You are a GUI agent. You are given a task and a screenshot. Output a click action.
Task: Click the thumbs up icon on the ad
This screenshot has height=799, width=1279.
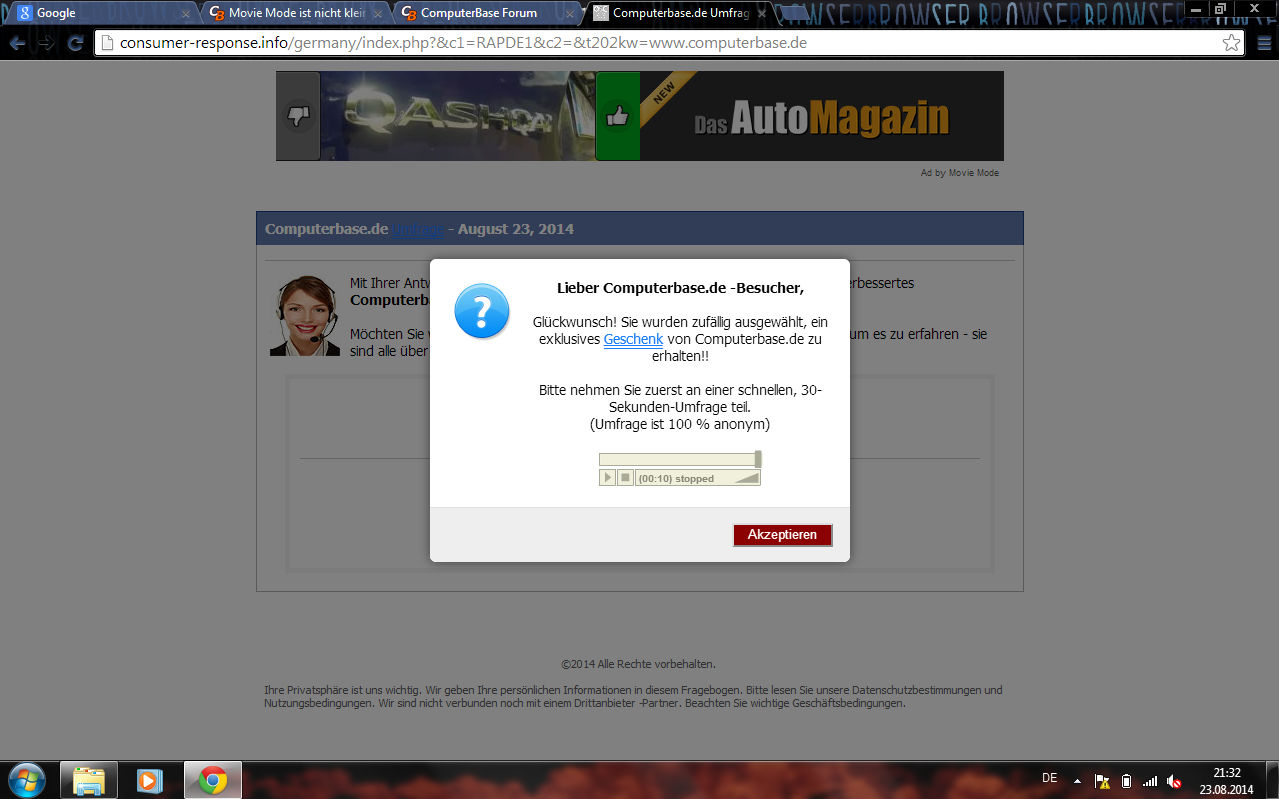(617, 116)
